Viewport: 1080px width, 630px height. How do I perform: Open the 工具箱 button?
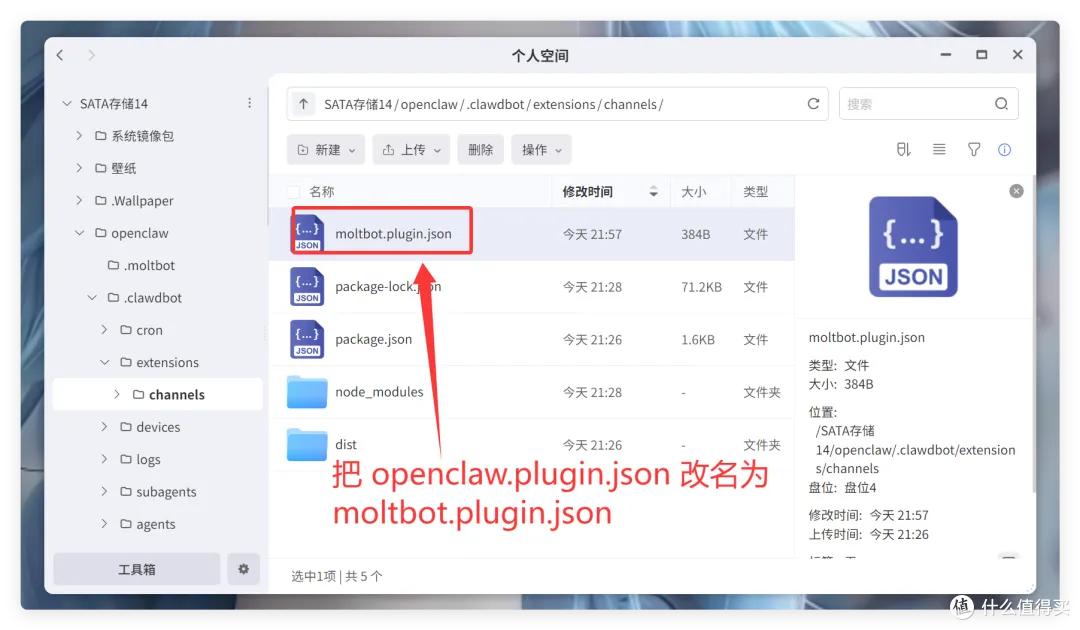tap(136, 569)
